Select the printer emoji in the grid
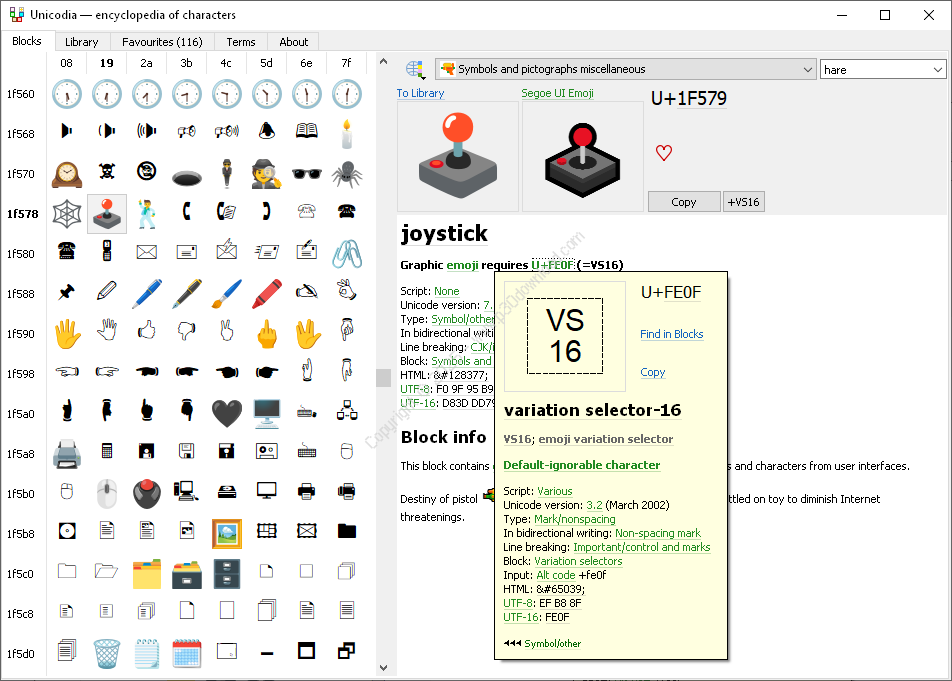Screen dimensions: 952x681 (x=66, y=454)
